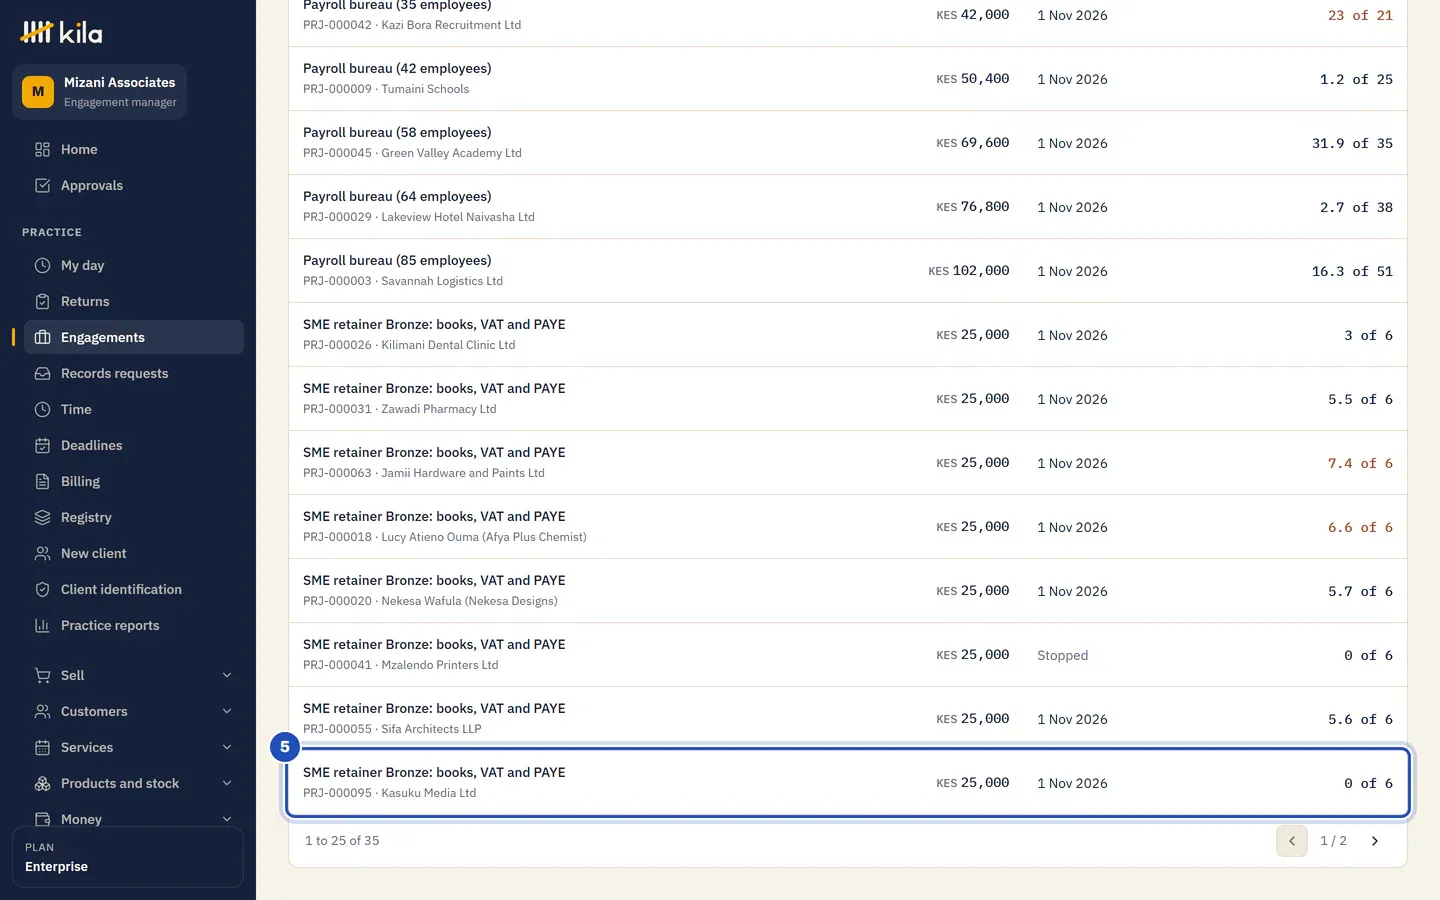Image resolution: width=1440 pixels, height=900 pixels.
Task: Click the Sell cart icon
Action: (42, 676)
